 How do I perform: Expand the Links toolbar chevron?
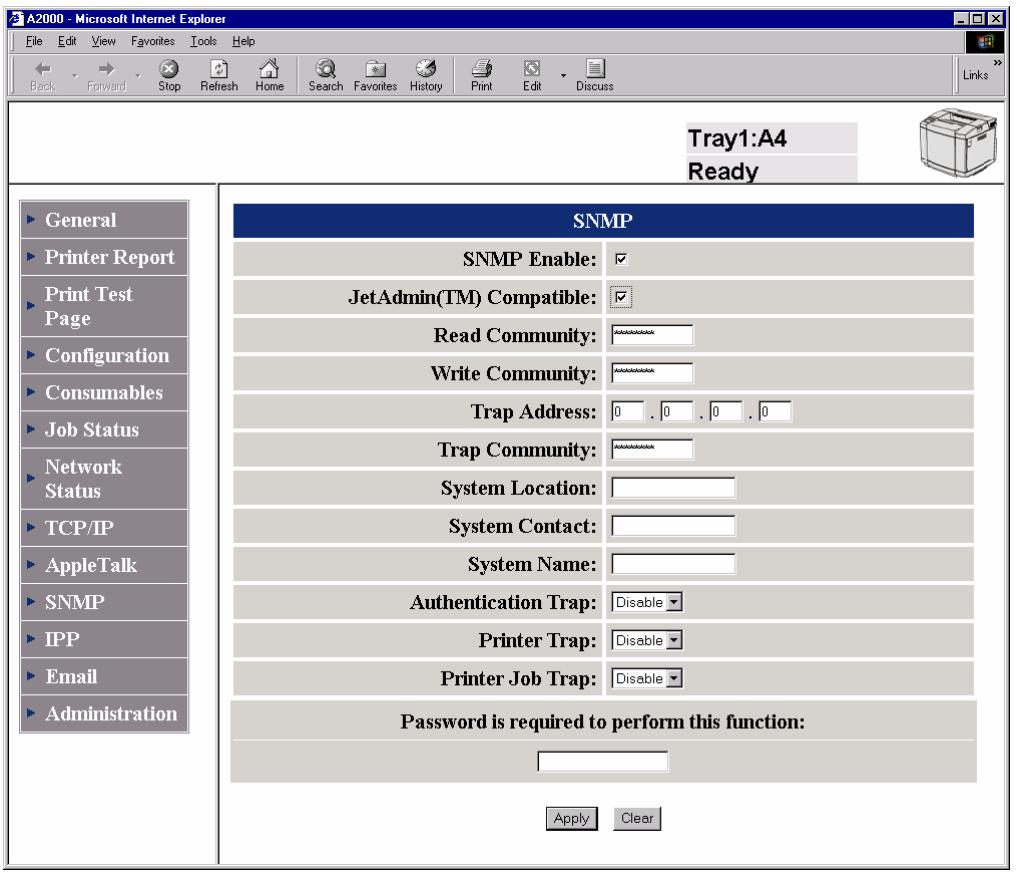tap(998, 63)
